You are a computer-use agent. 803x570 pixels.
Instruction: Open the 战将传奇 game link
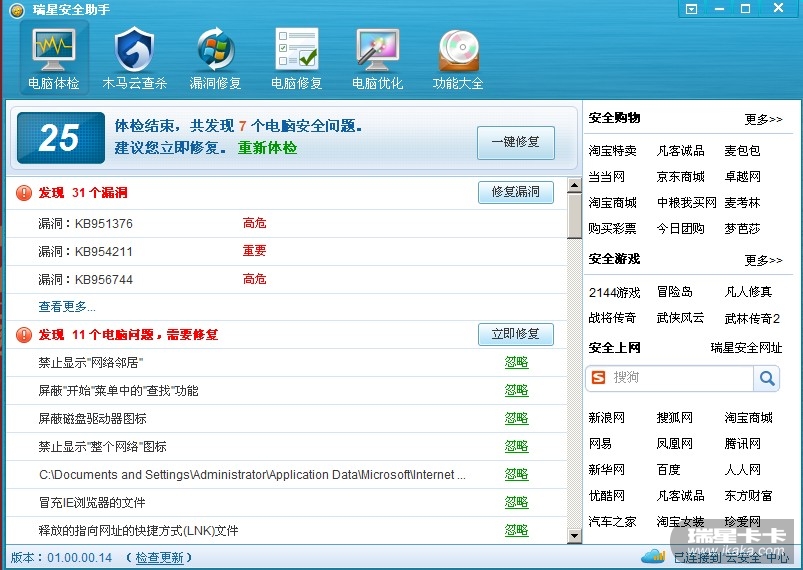coord(612,318)
